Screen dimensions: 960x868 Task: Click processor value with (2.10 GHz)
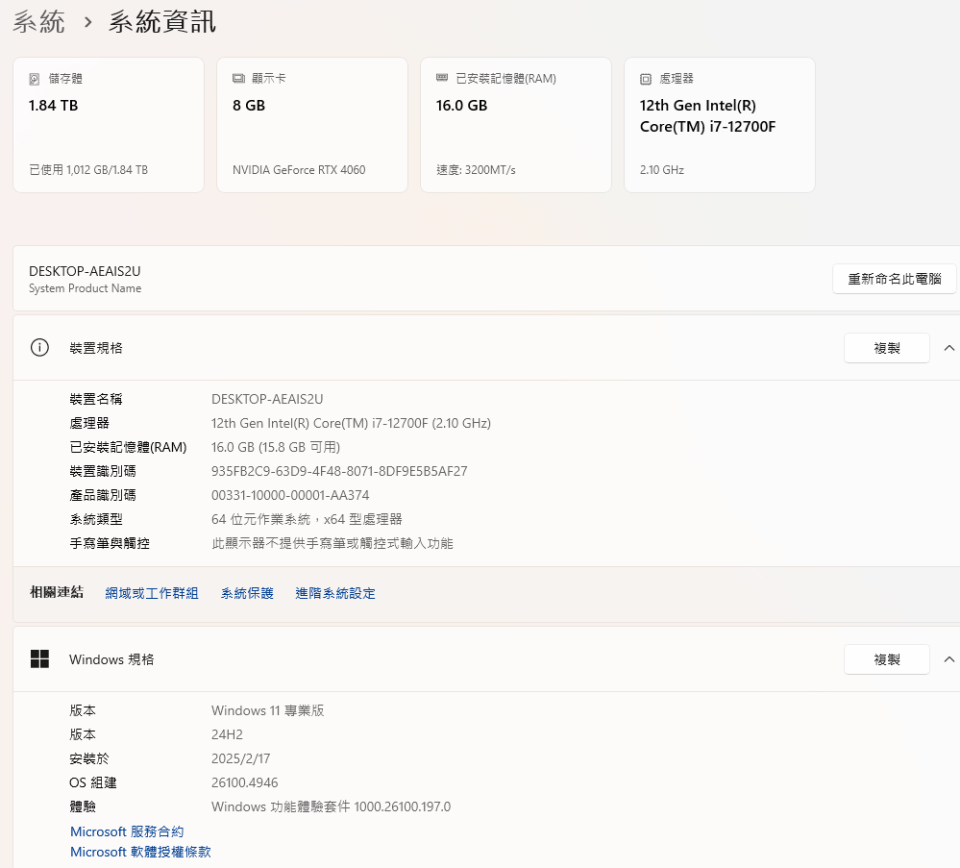tap(351, 423)
